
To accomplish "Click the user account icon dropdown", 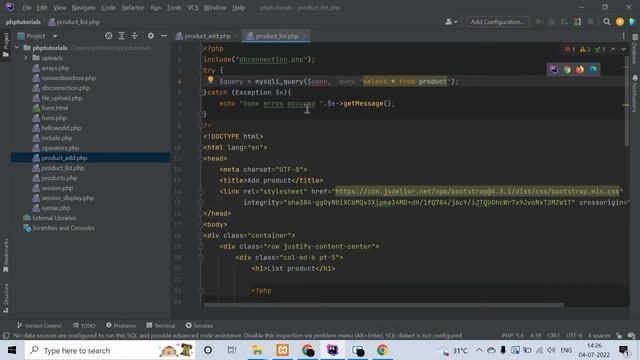I will click(x=451, y=22).
